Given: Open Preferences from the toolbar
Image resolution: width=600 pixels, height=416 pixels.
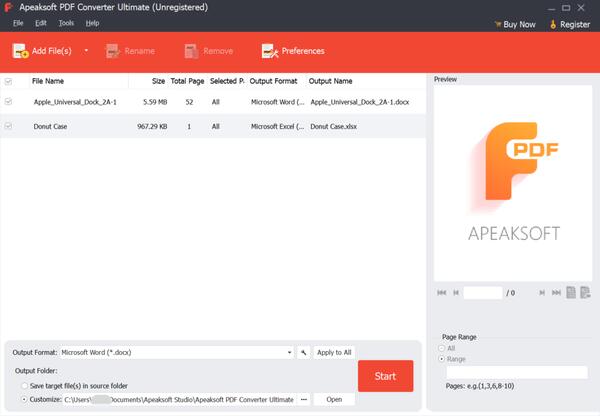Looking at the screenshot, I should [x=292, y=50].
